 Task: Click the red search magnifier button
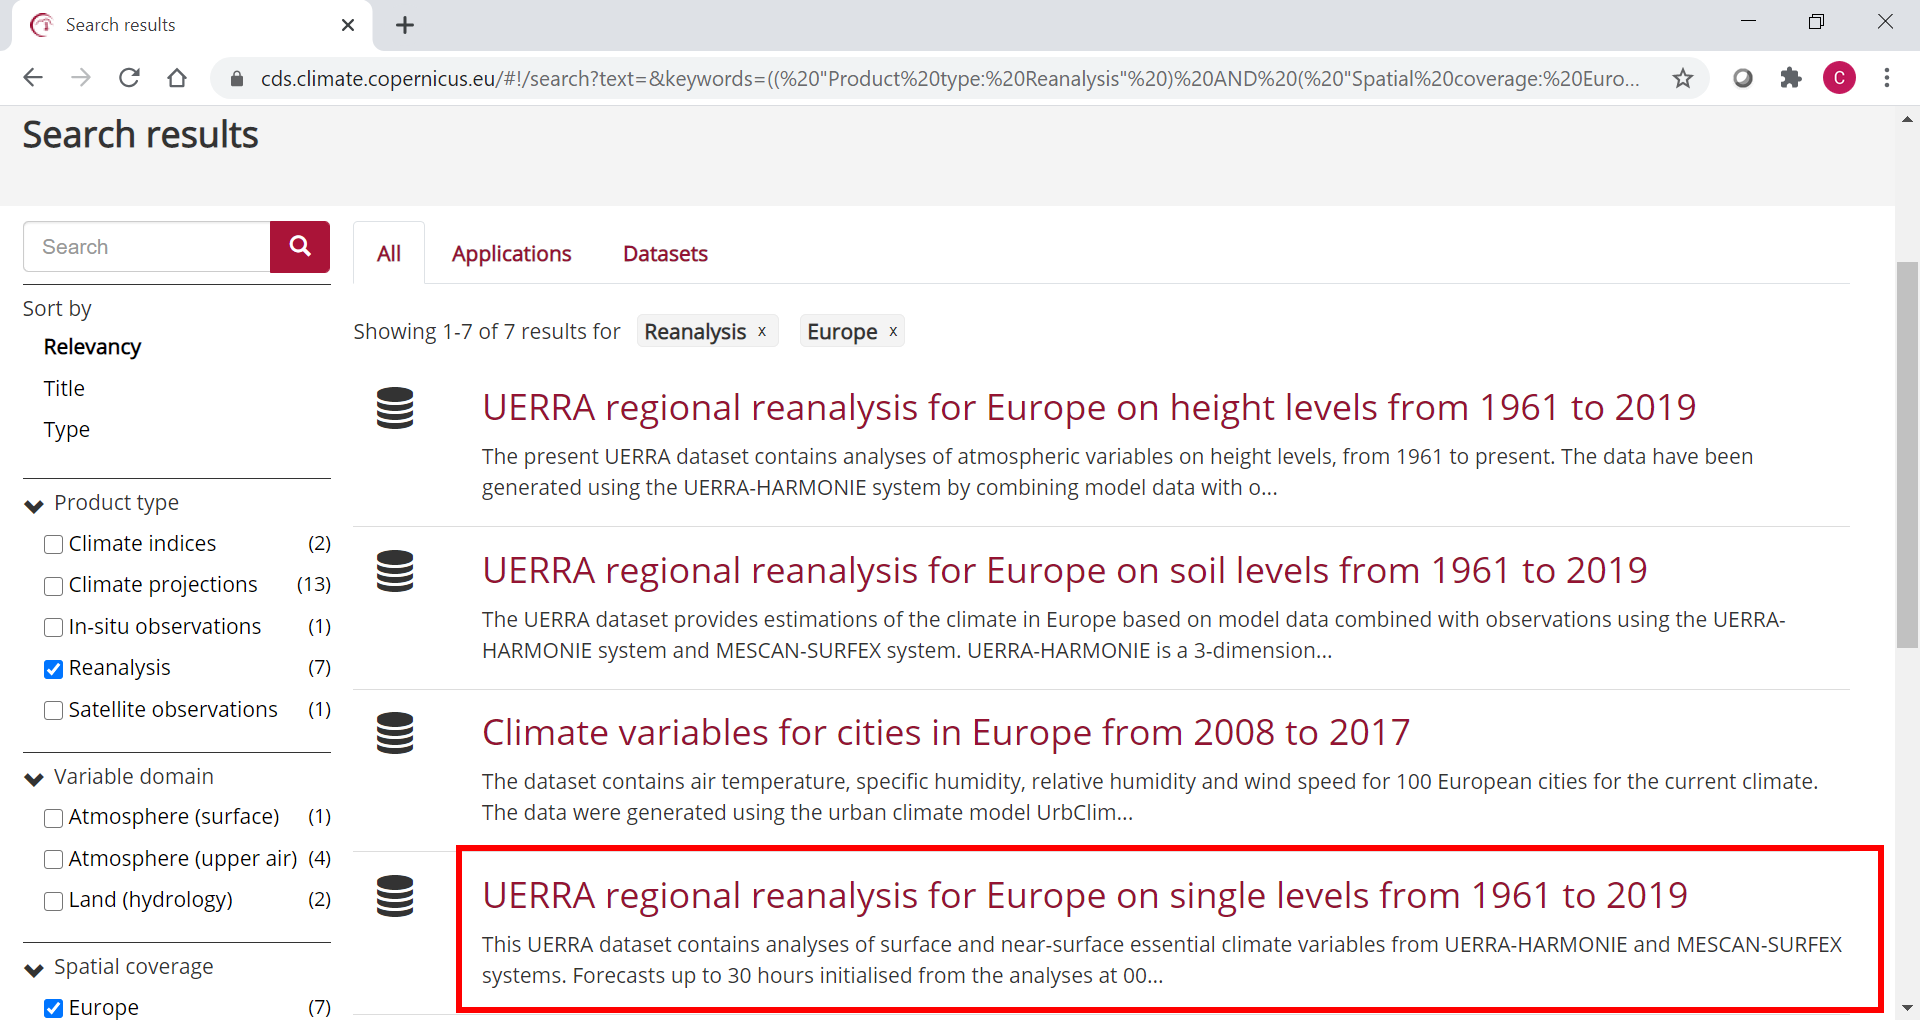[x=299, y=246]
